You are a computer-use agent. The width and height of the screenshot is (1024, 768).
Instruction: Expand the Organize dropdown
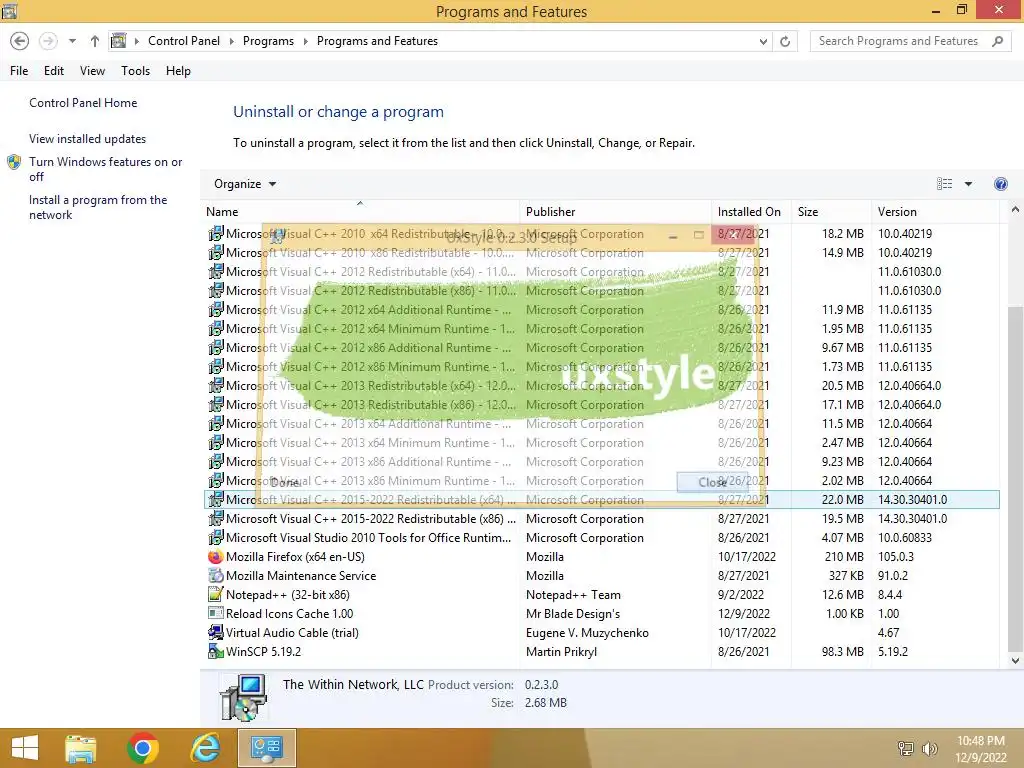click(x=245, y=184)
